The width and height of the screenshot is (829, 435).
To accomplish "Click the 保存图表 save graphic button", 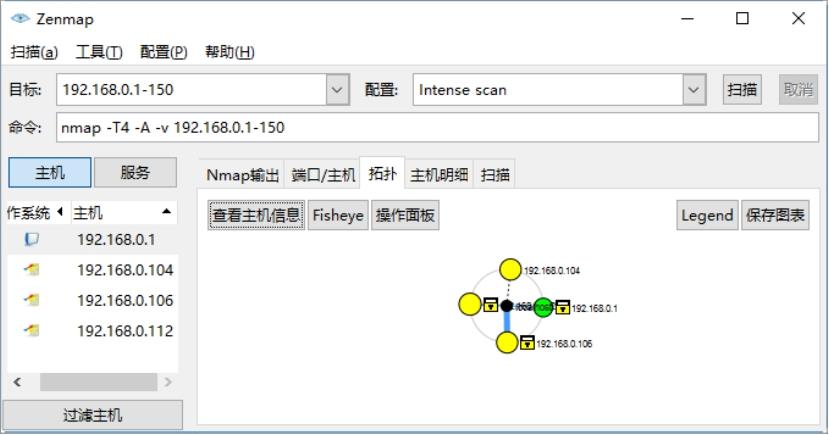I will [775, 215].
